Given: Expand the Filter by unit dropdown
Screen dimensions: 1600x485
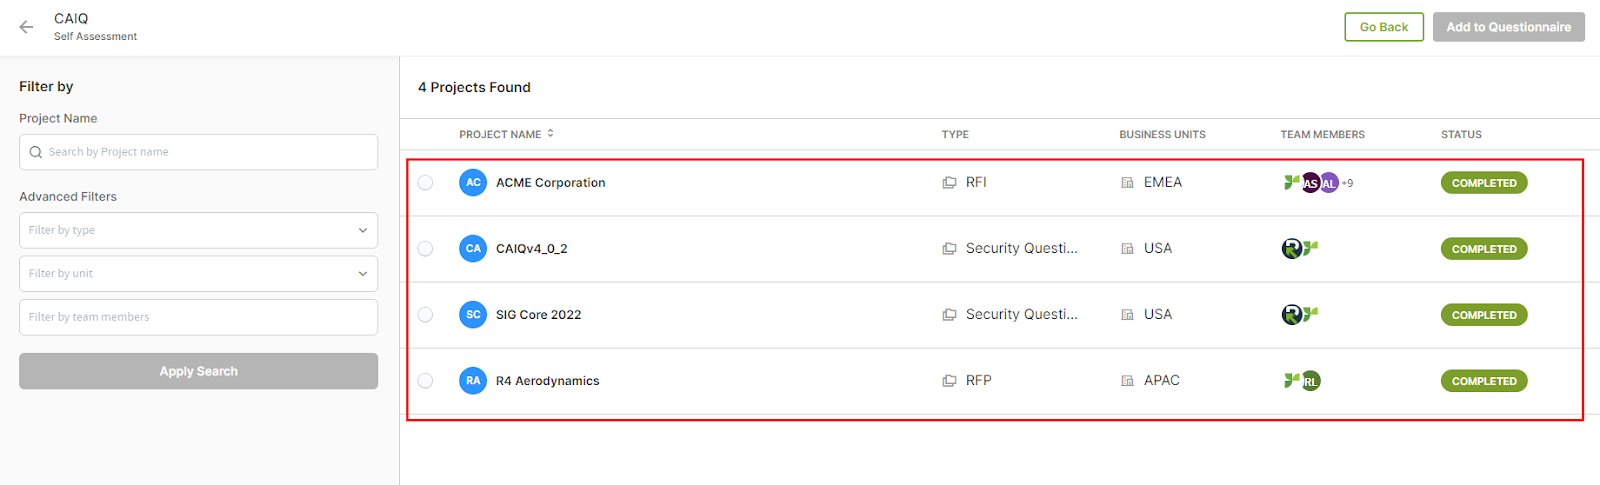Looking at the screenshot, I should pos(198,274).
